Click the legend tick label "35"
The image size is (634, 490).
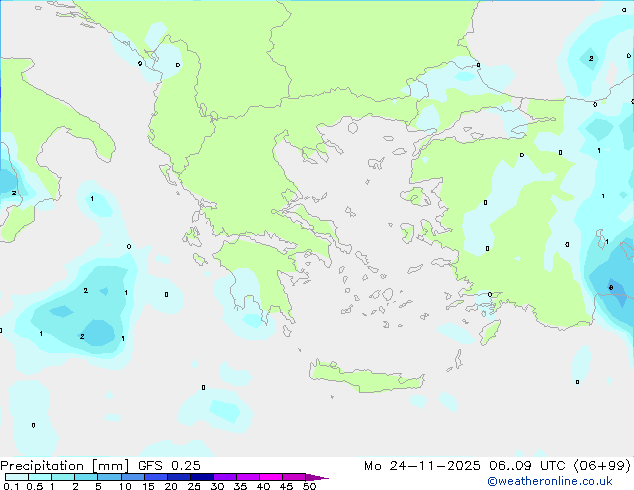click(x=240, y=486)
